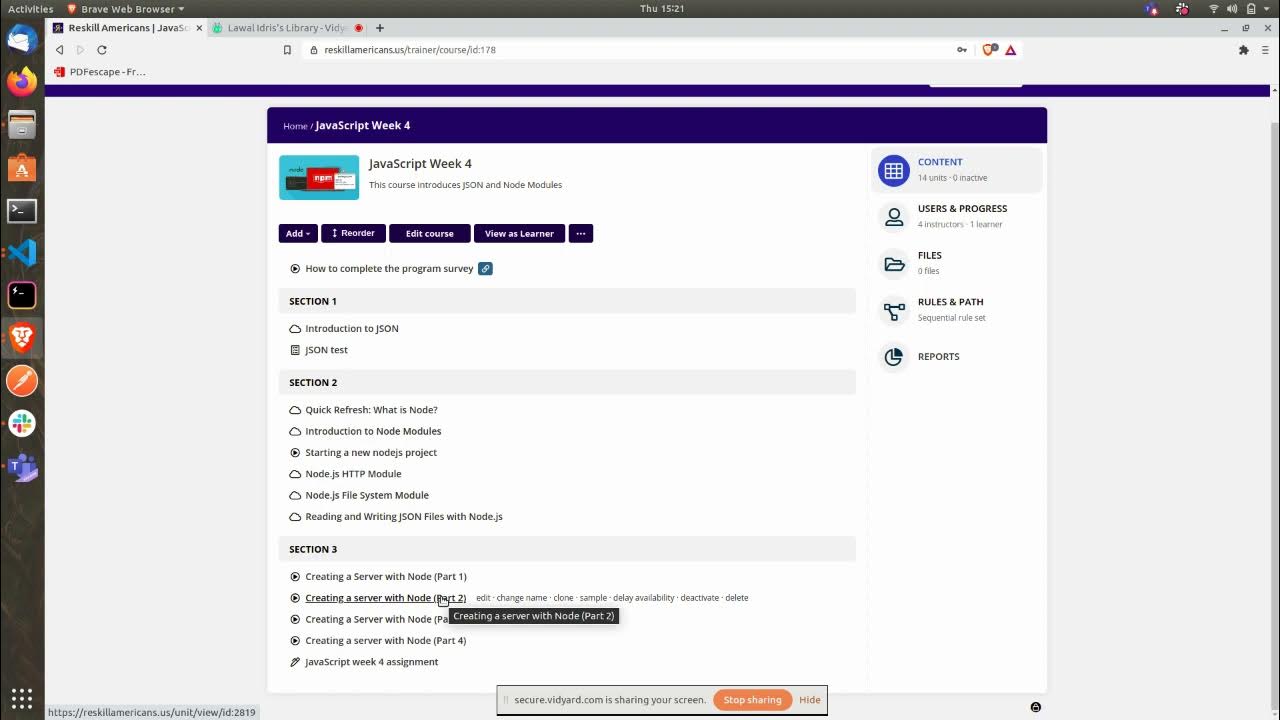Launch Thunderbird from the dock
This screenshot has height=720, width=1280.
[22, 40]
